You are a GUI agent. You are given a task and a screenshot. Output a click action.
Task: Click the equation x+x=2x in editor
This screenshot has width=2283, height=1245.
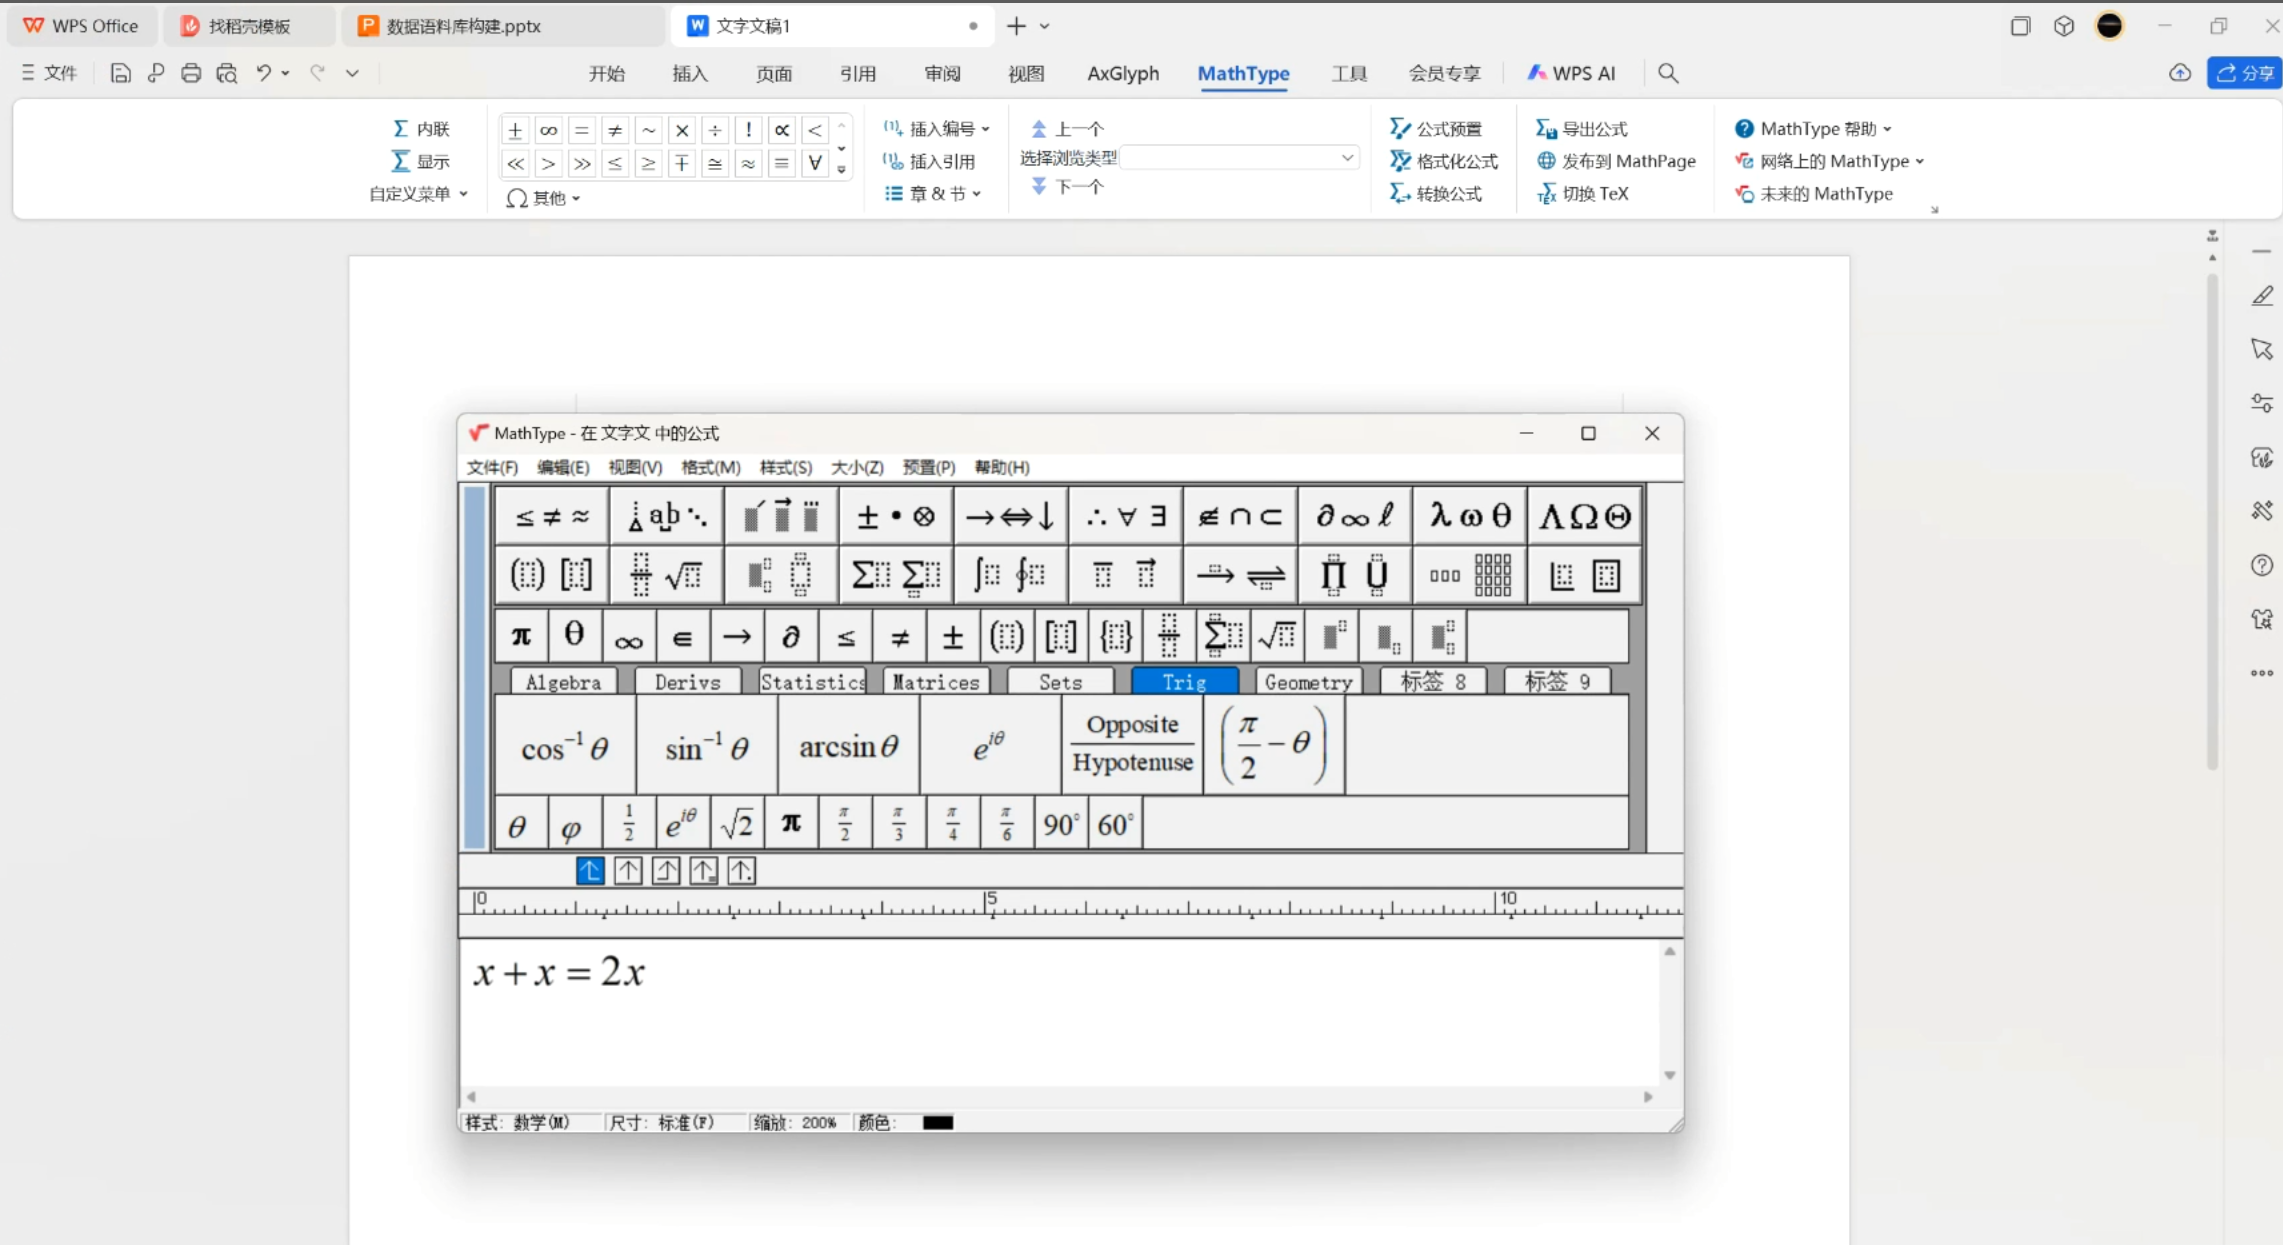(559, 971)
